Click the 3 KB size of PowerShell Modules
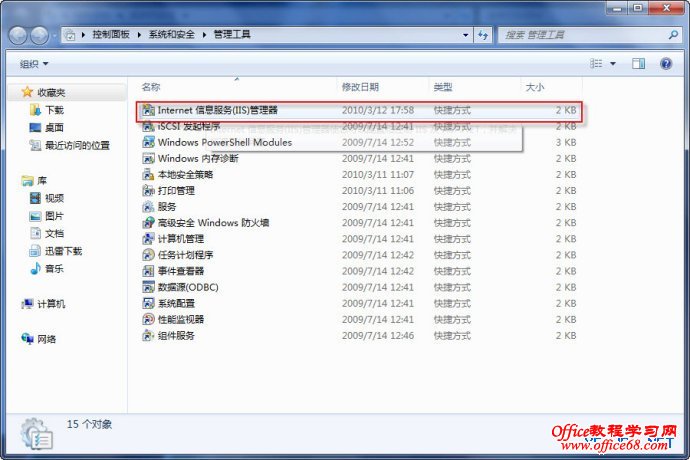This screenshot has width=690, height=460. coord(566,142)
